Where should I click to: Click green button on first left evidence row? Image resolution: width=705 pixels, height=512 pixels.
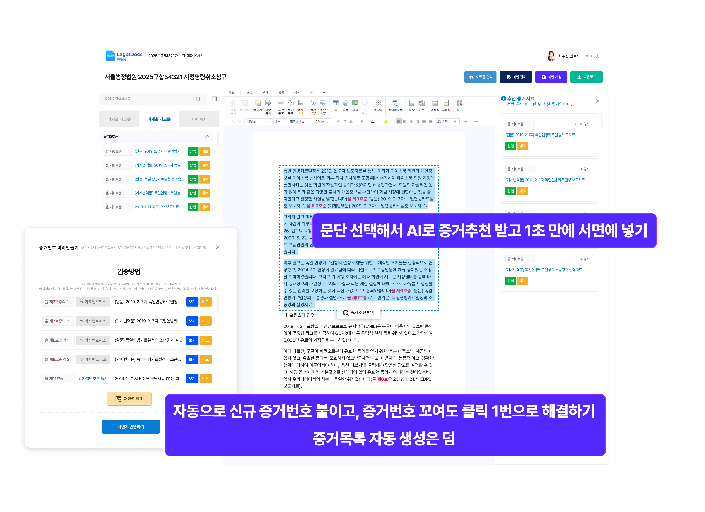pyautogui.click(x=192, y=151)
